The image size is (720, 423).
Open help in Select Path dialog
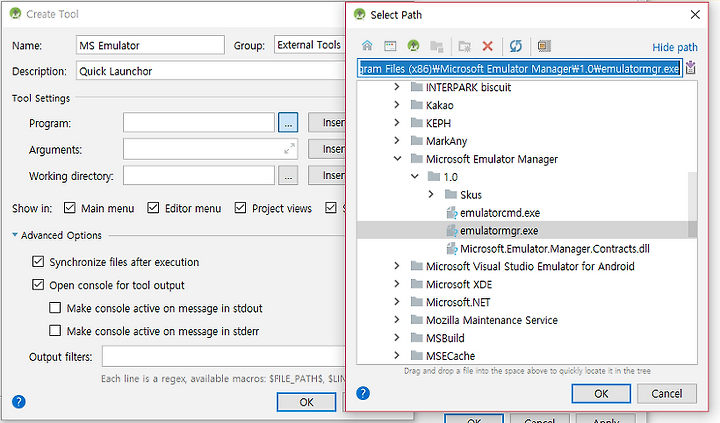pyautogui.click(x=363, y=393)
